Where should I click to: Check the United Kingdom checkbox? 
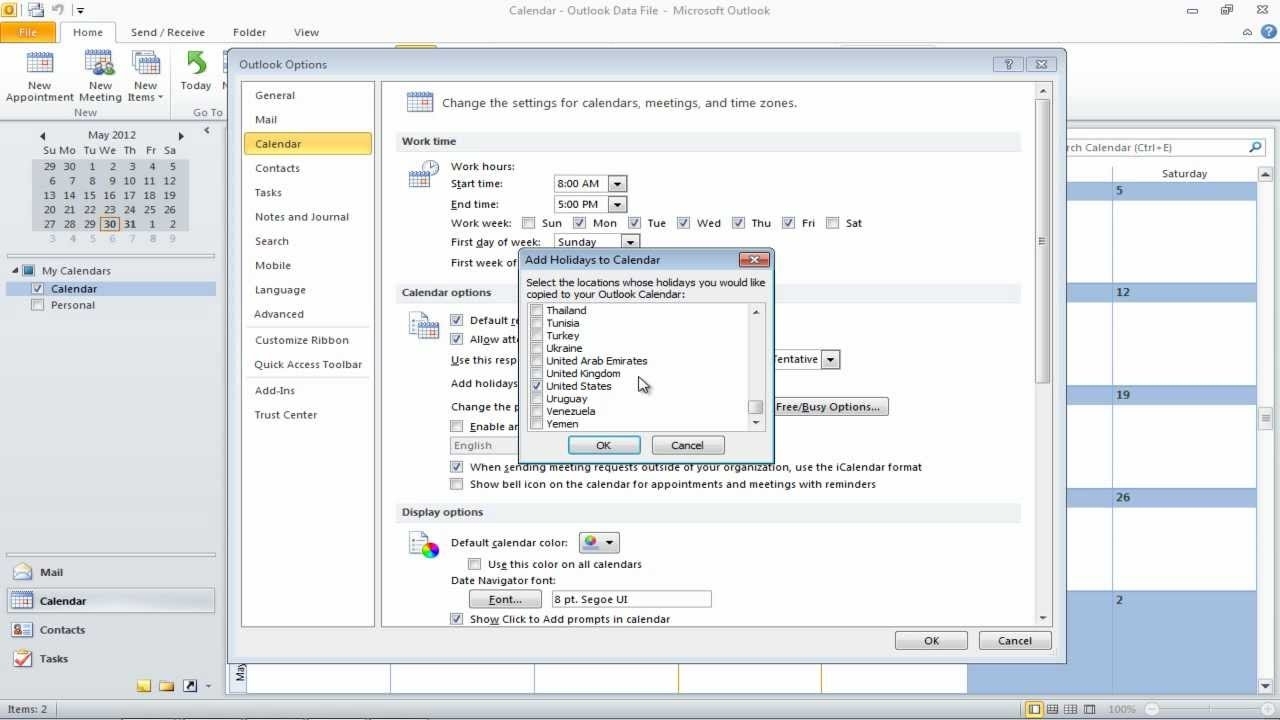click(537, 374)
